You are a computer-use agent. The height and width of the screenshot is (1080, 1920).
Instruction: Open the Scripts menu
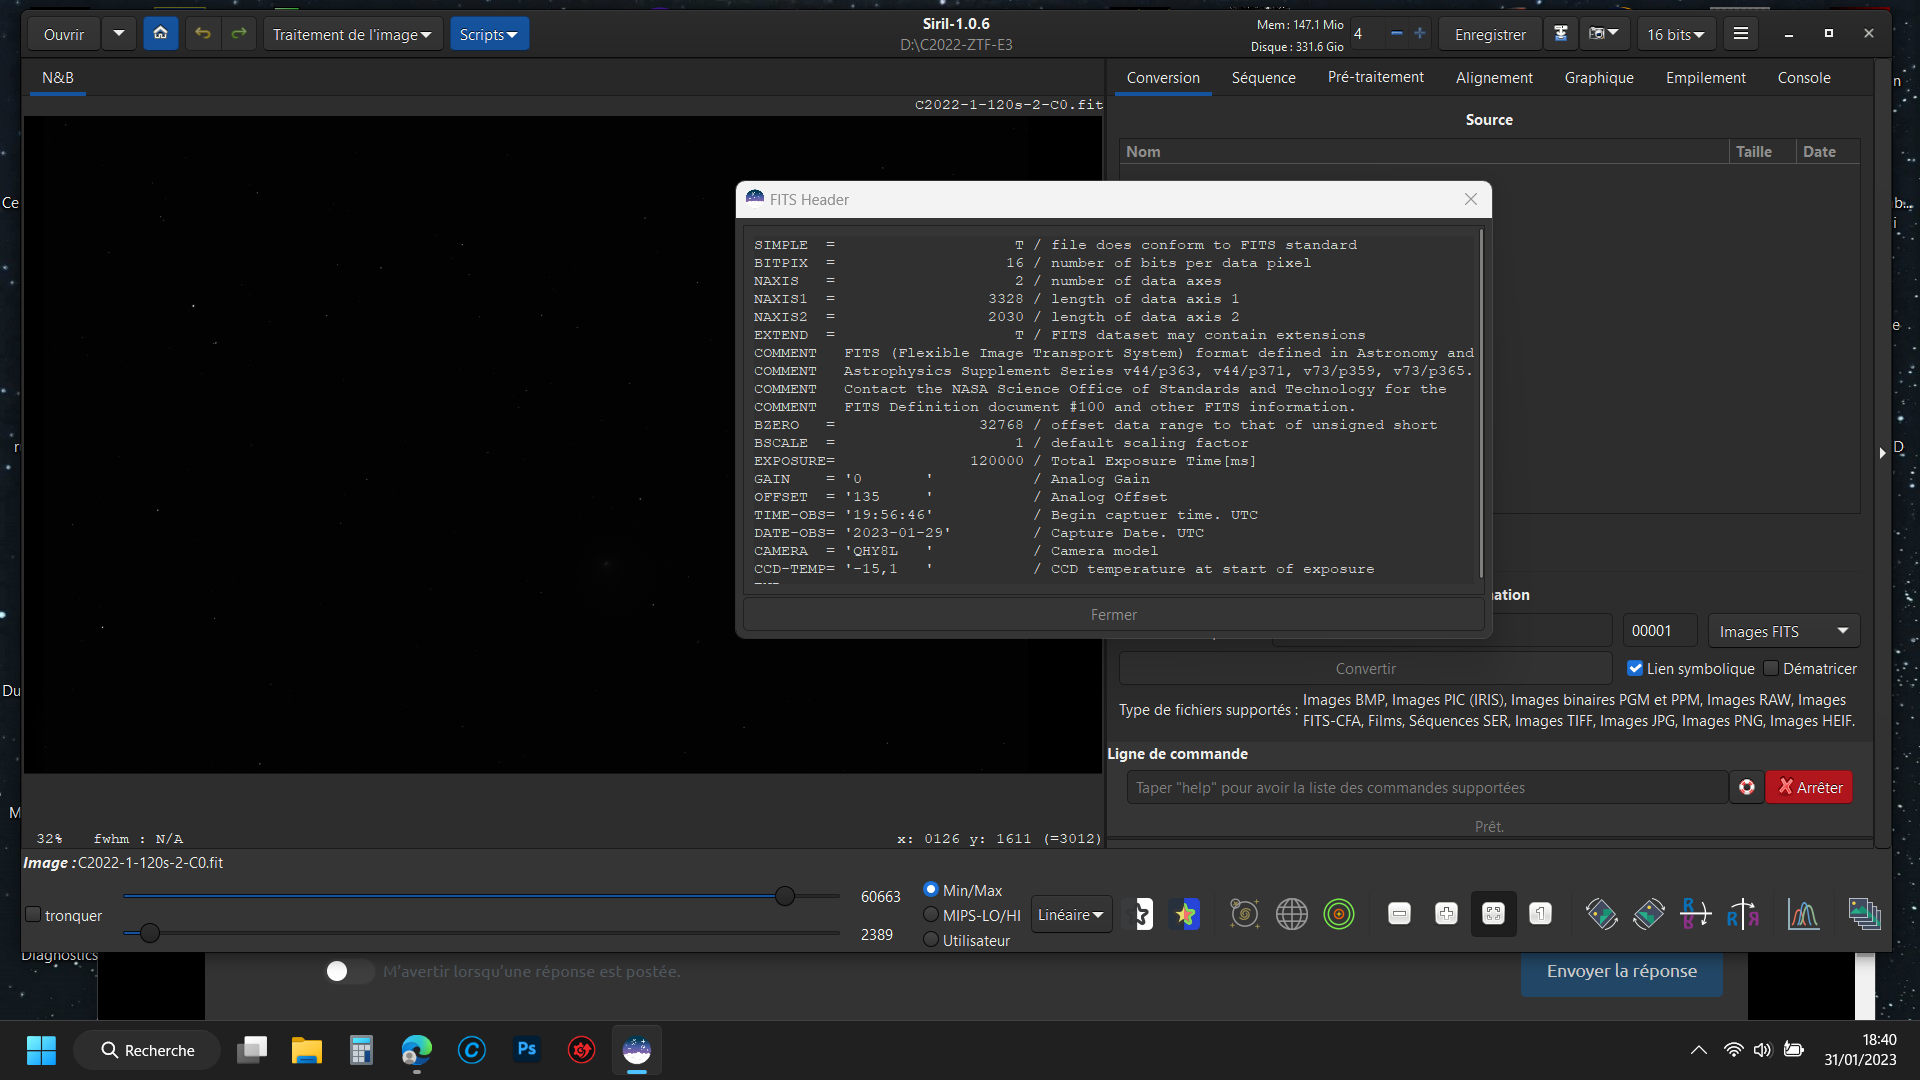[x=488, y=34]
